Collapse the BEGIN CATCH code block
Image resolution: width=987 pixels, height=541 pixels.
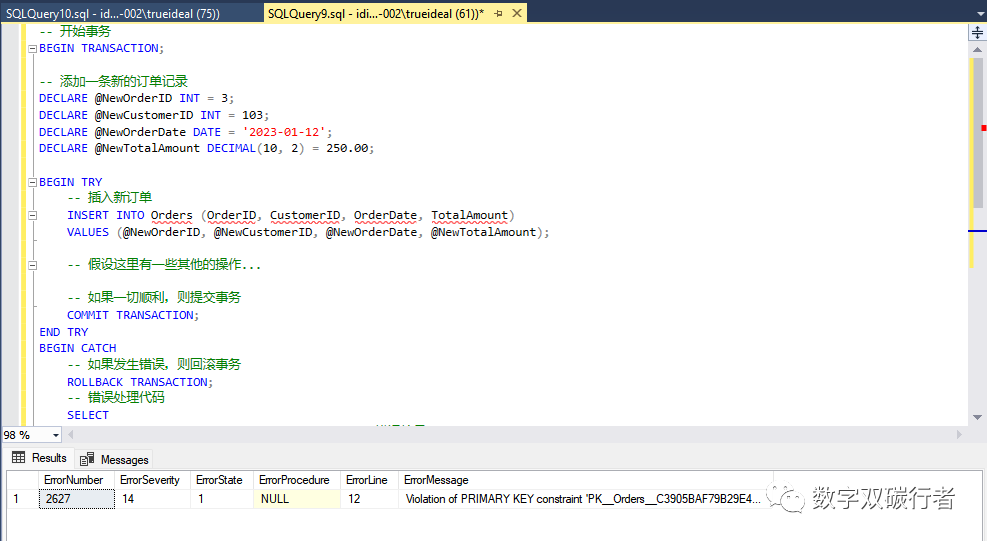click(32, 348)
